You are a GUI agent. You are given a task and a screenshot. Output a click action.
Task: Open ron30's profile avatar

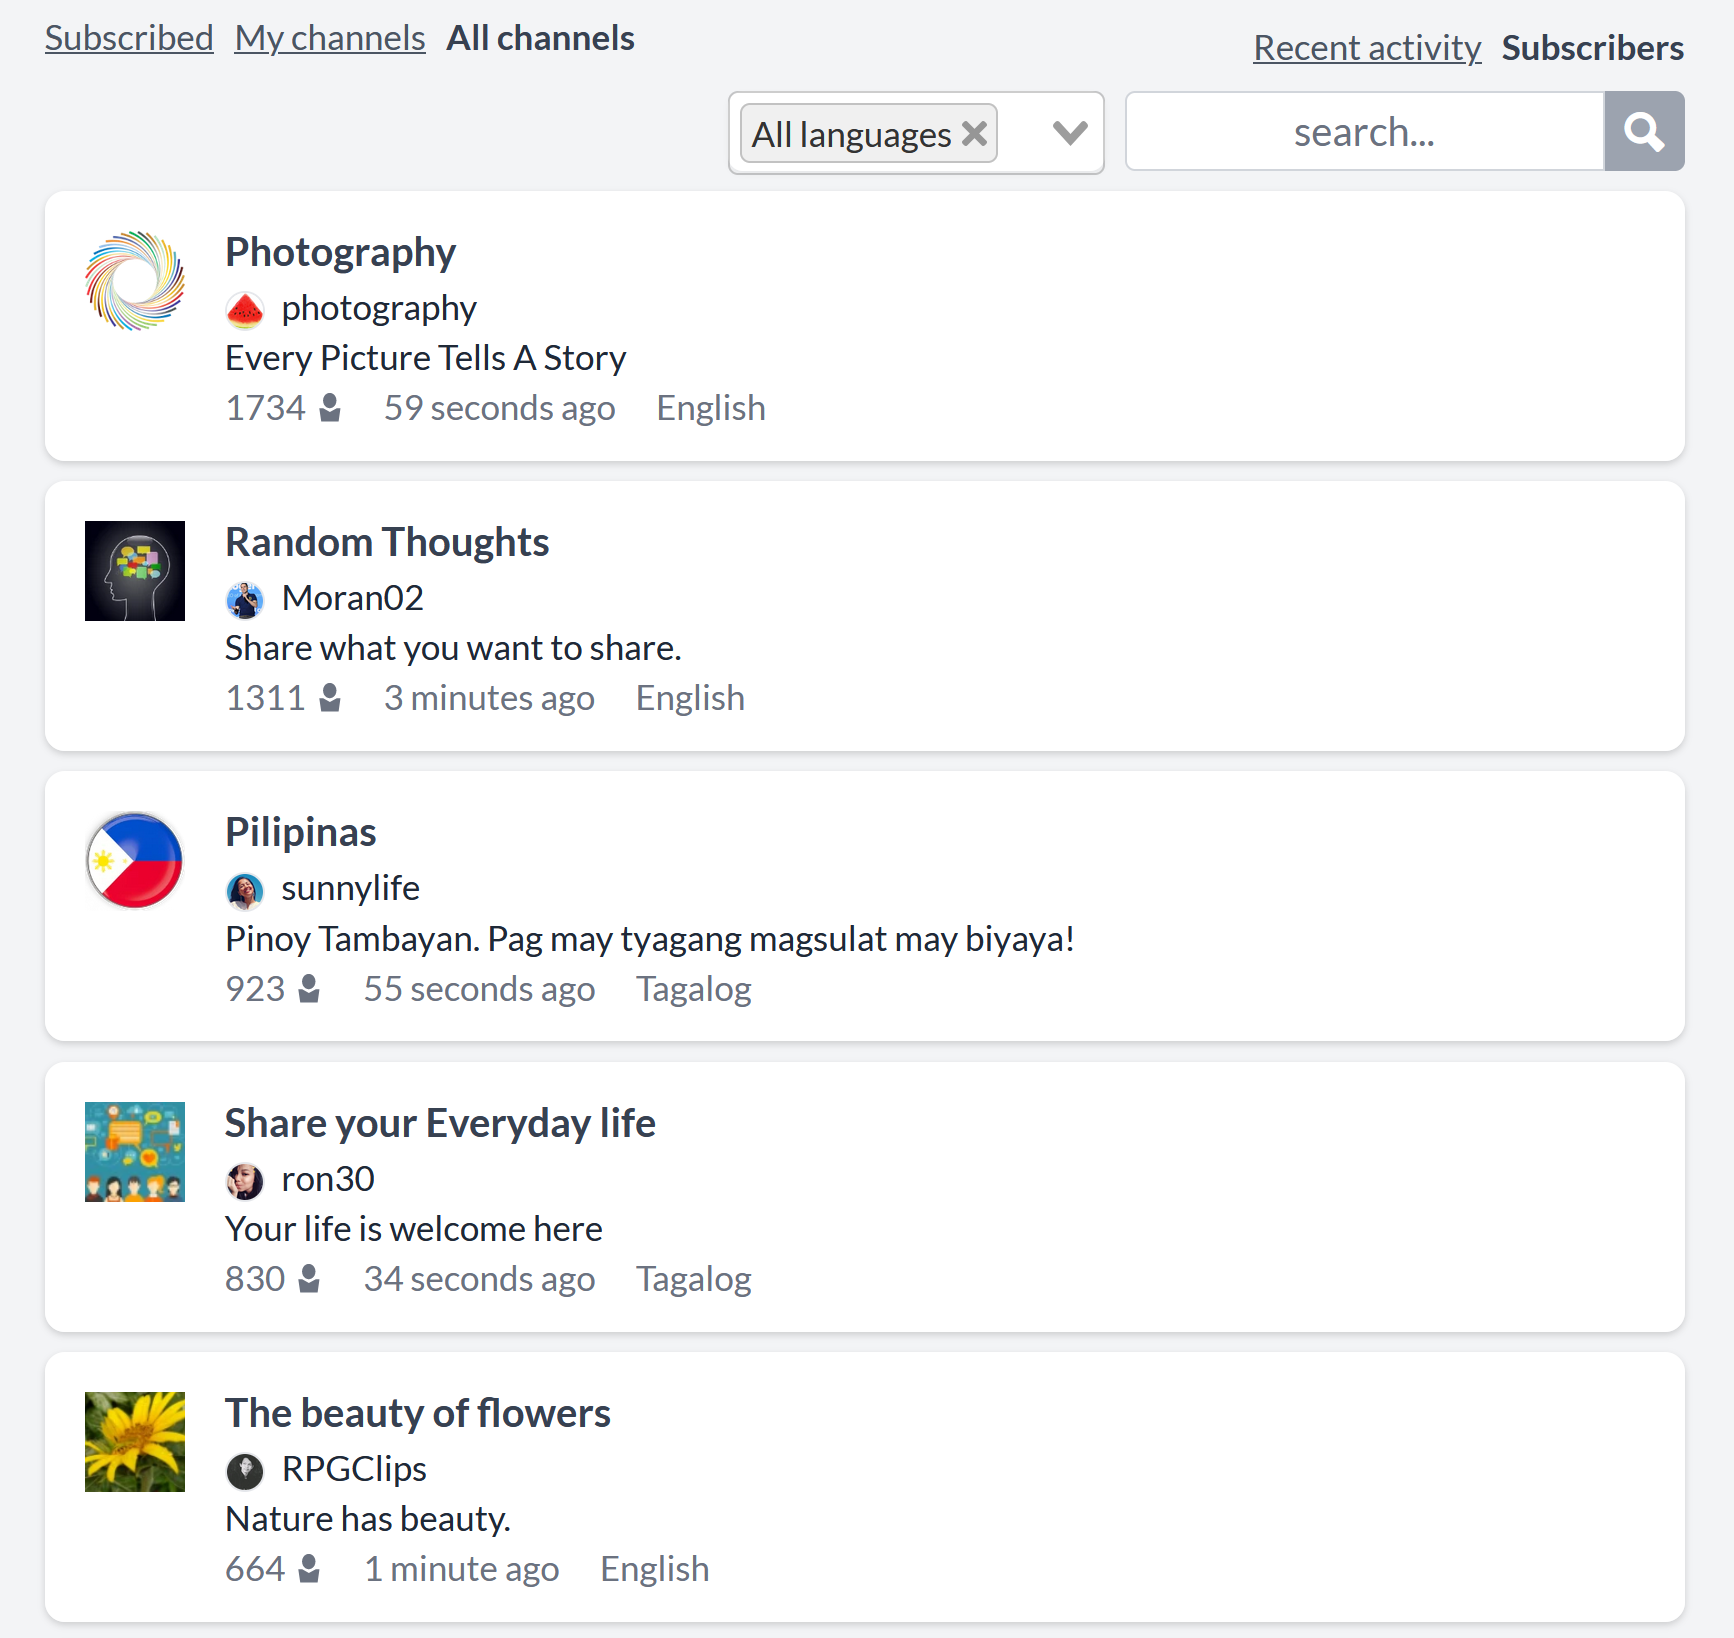[x=245, y=1181]
